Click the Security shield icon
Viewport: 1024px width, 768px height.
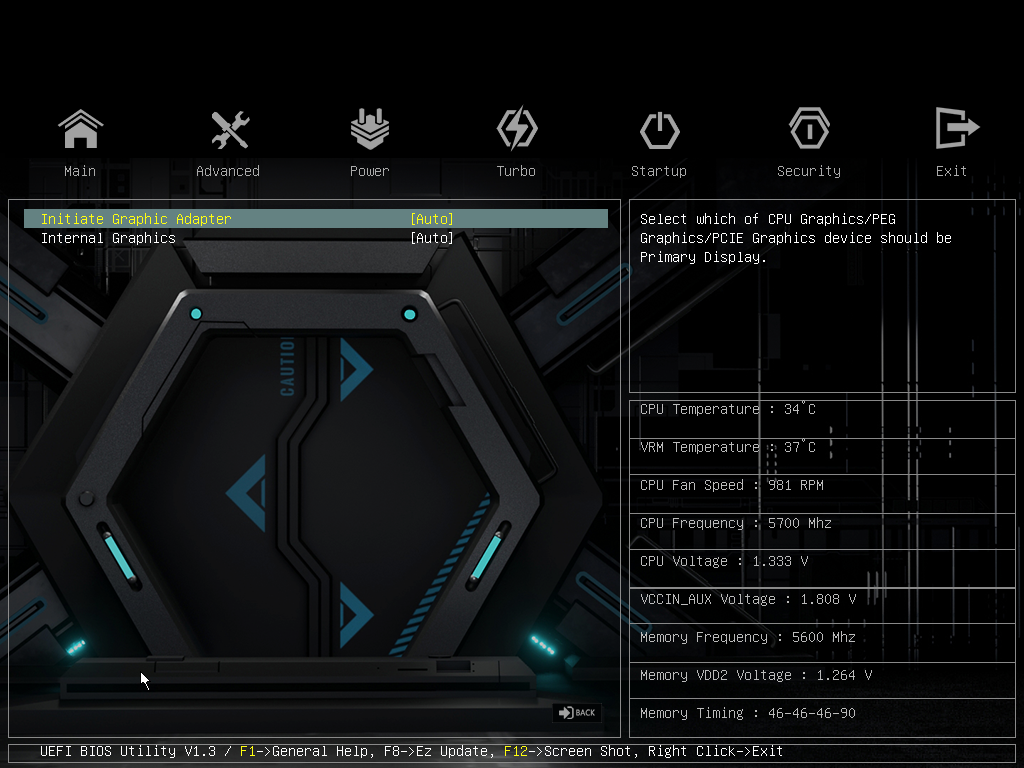tap(809, 129)
